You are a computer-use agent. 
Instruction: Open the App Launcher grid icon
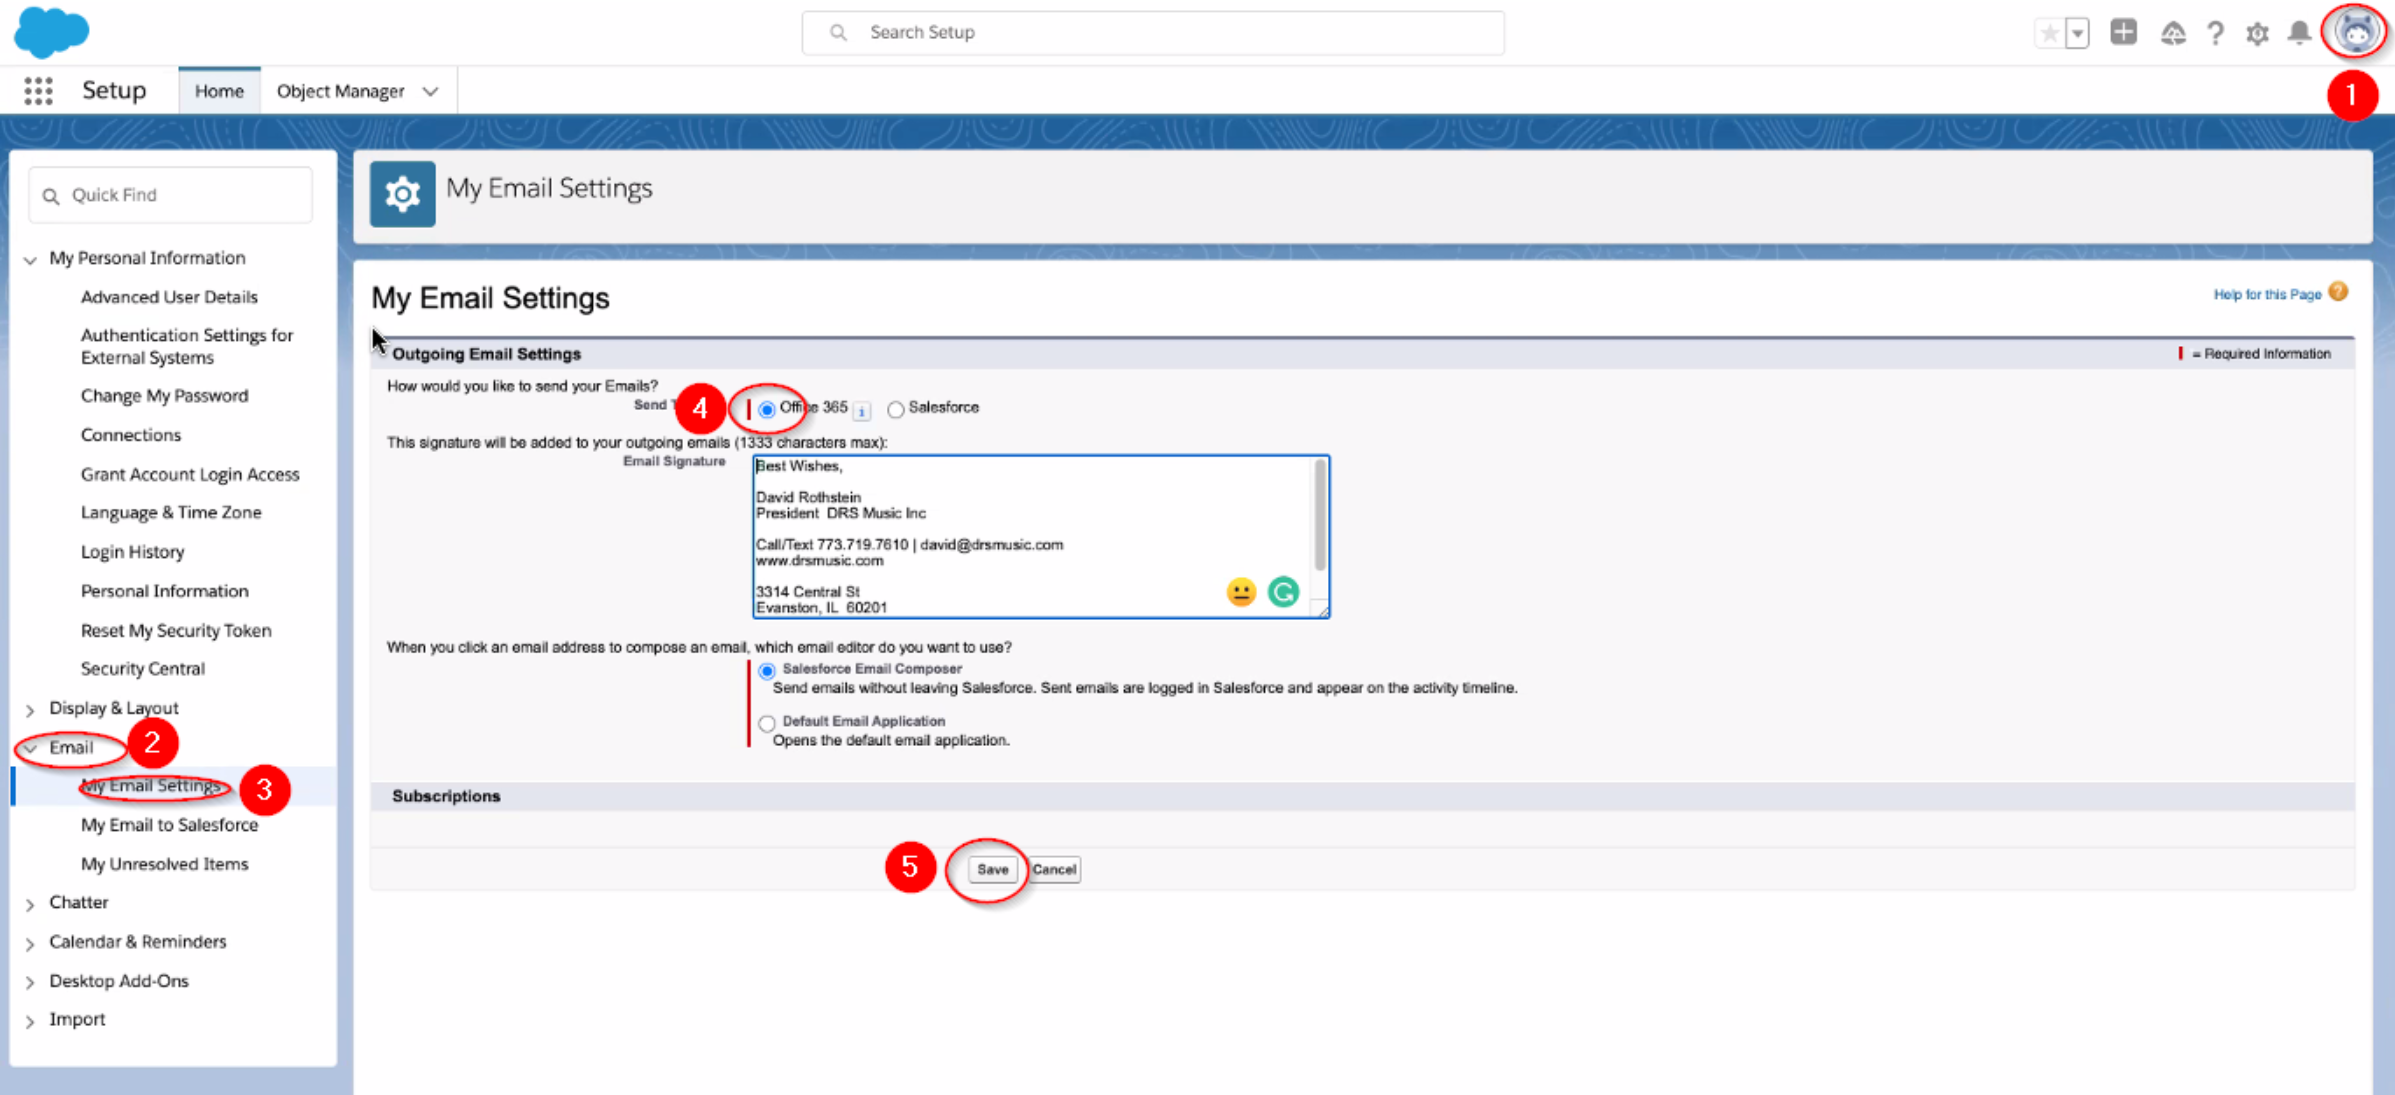click(x=38, y=91)
